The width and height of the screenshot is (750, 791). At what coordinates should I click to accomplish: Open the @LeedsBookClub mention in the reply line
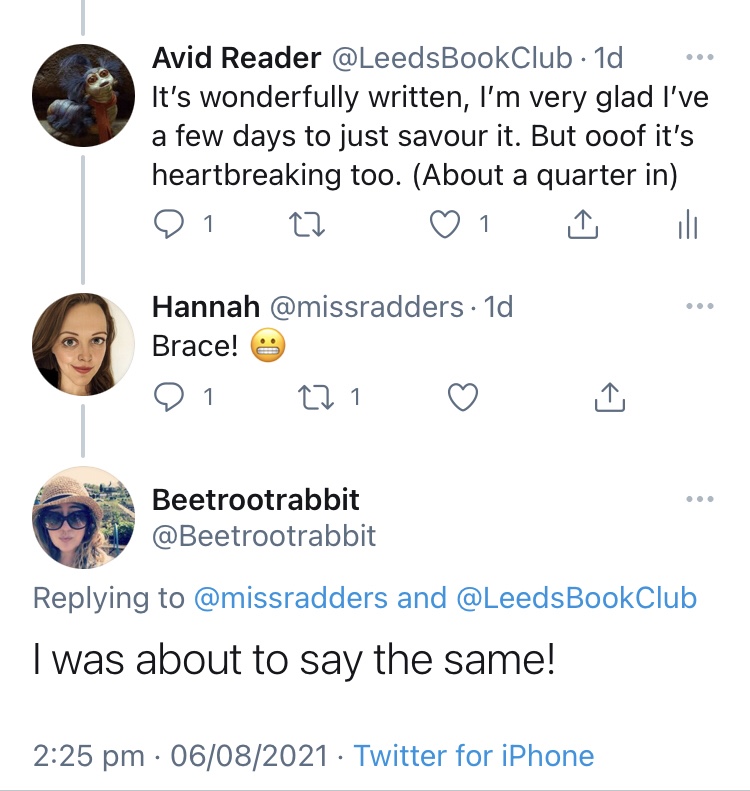(576, 598)
